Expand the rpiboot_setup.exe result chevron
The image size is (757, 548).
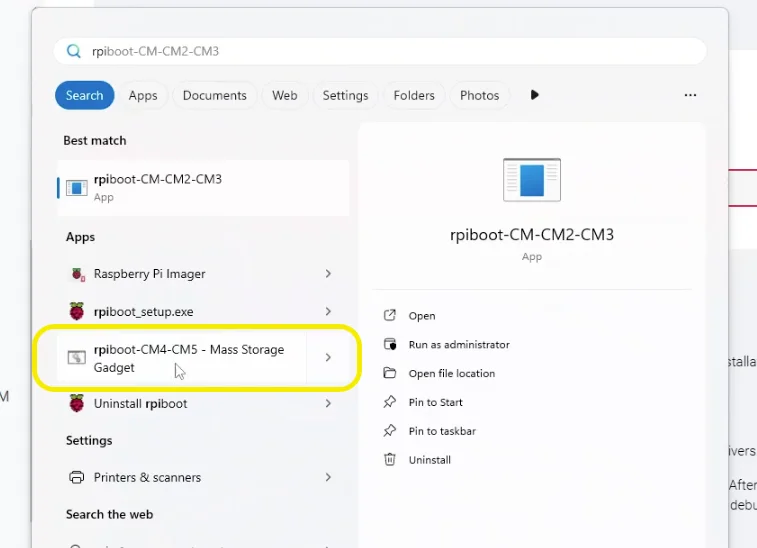[328, 312]
